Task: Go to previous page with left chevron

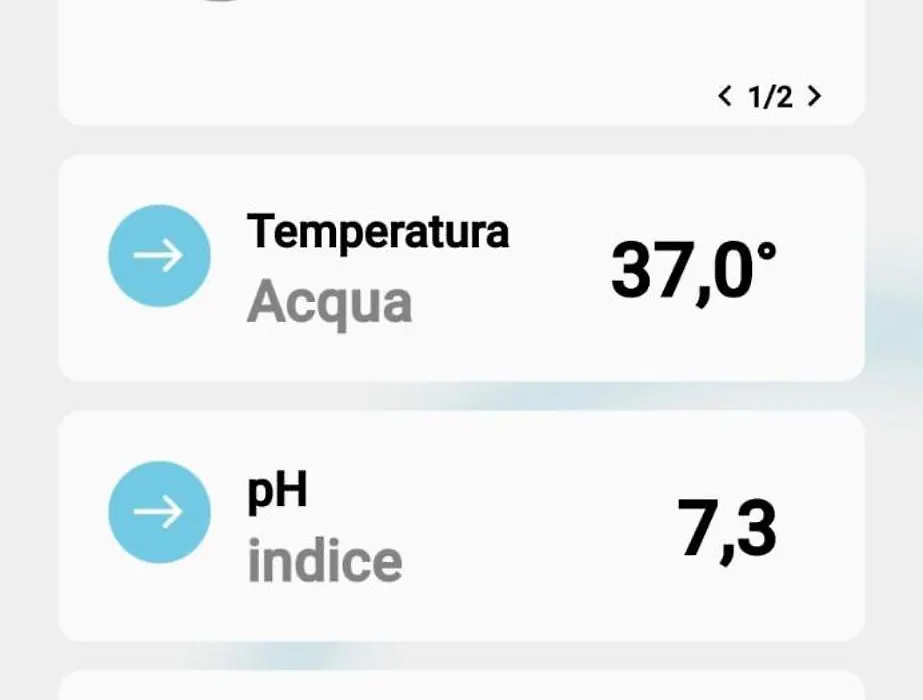Action: pyautogui.click(x=725, y=96)
